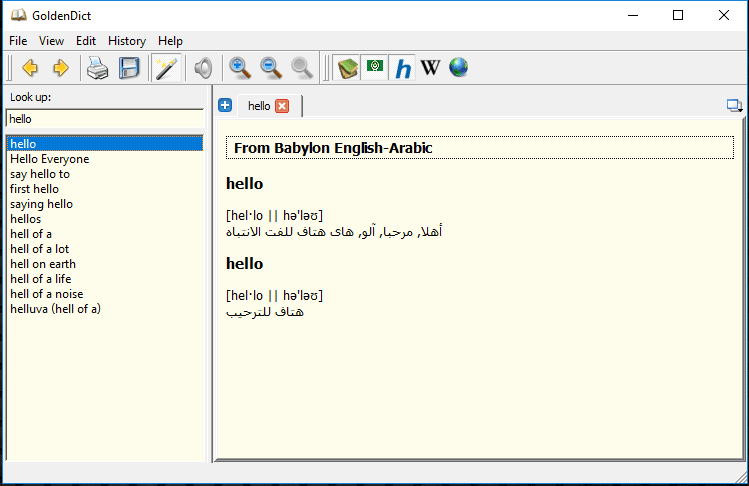
Task: Open the History menu
Action: 127,41
